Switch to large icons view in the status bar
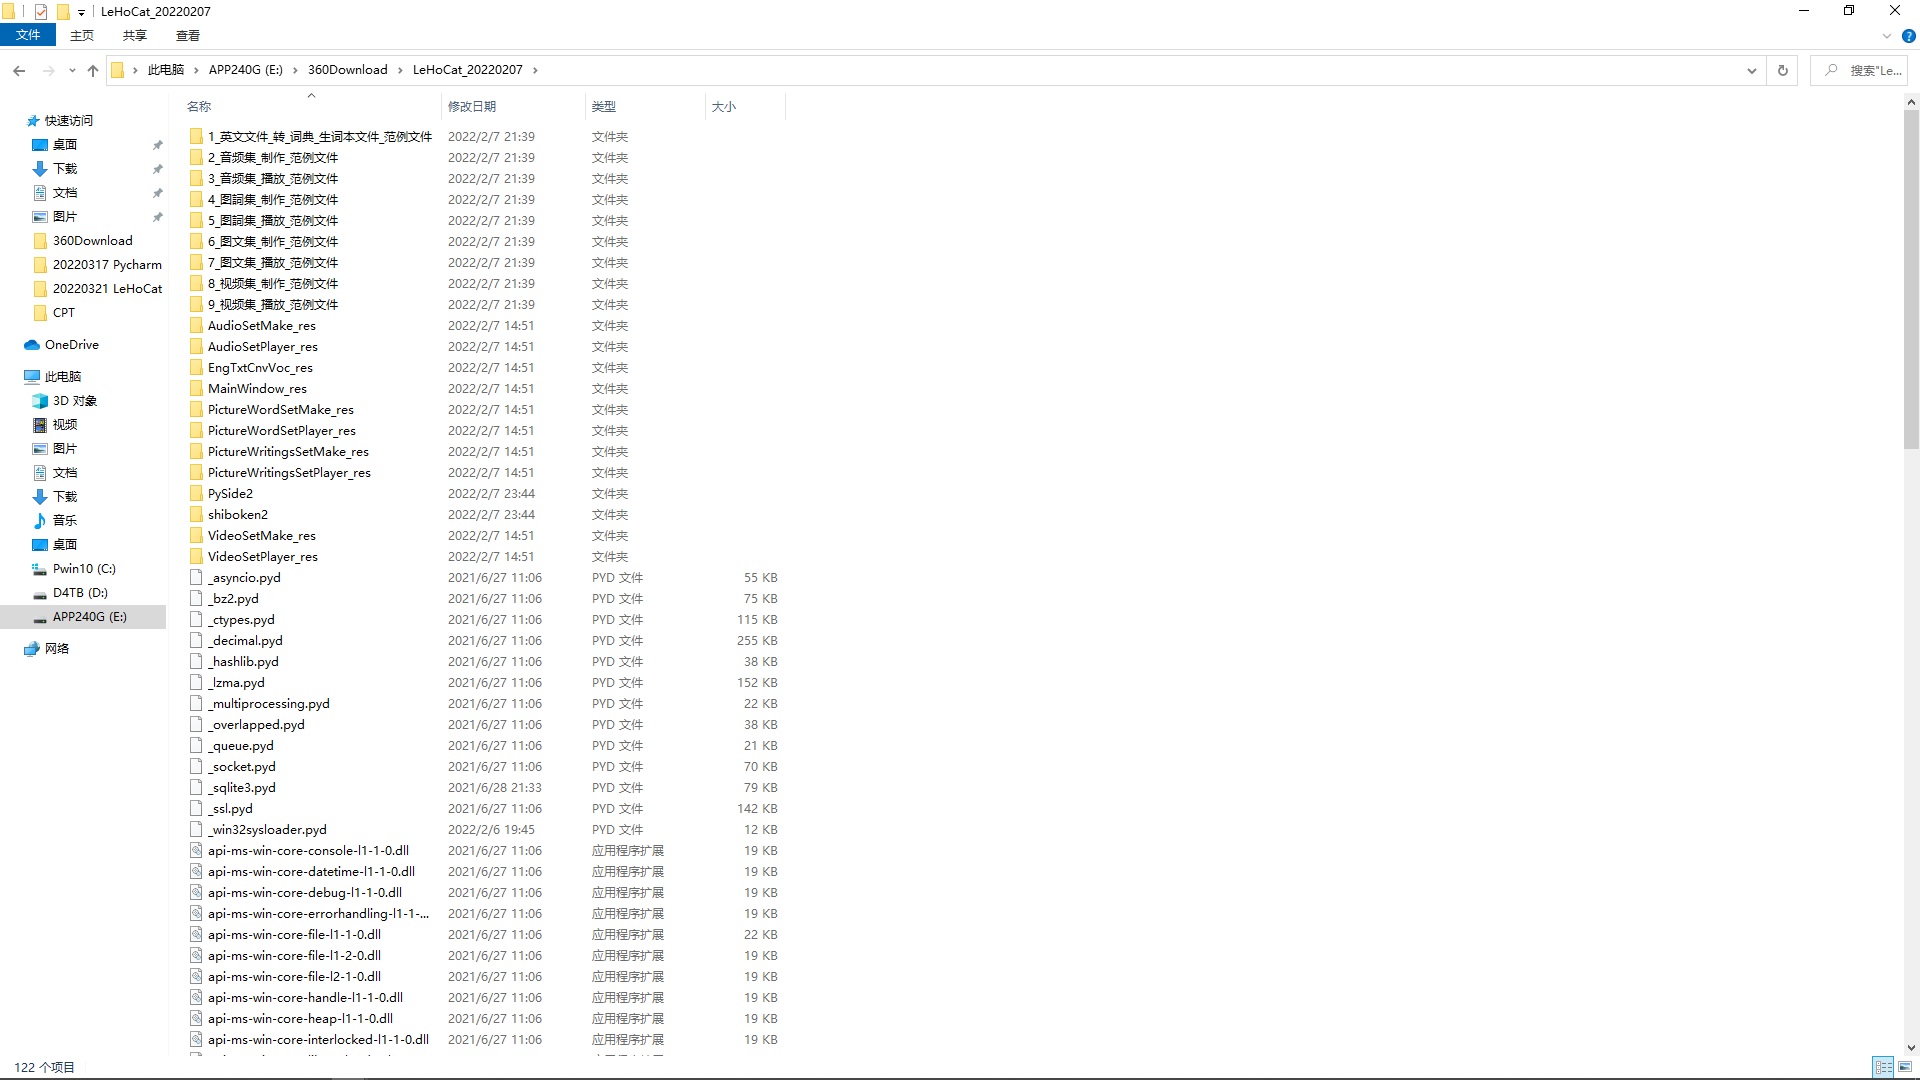 pyautogui.click(x=1906, y=1067)
